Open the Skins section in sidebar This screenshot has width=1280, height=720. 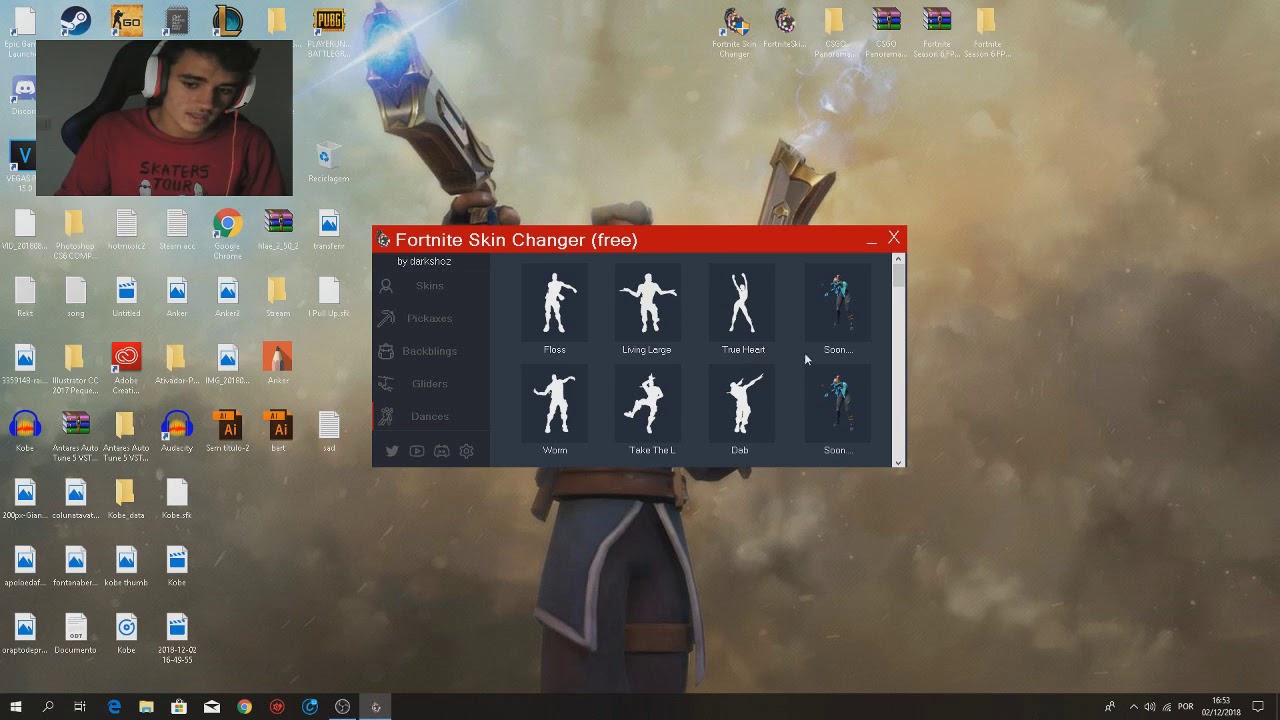point(430,286)
